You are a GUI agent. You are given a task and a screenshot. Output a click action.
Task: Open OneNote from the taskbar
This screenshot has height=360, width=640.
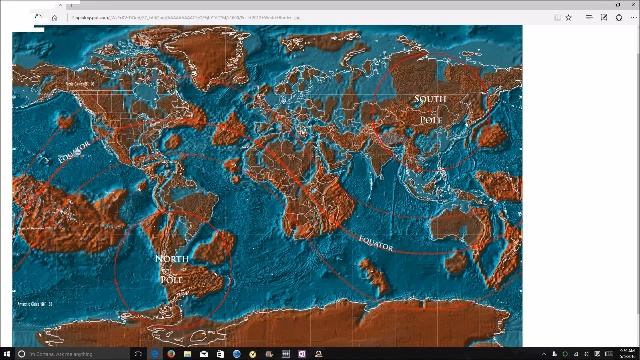pyautogui.click(x=302, y=354)
